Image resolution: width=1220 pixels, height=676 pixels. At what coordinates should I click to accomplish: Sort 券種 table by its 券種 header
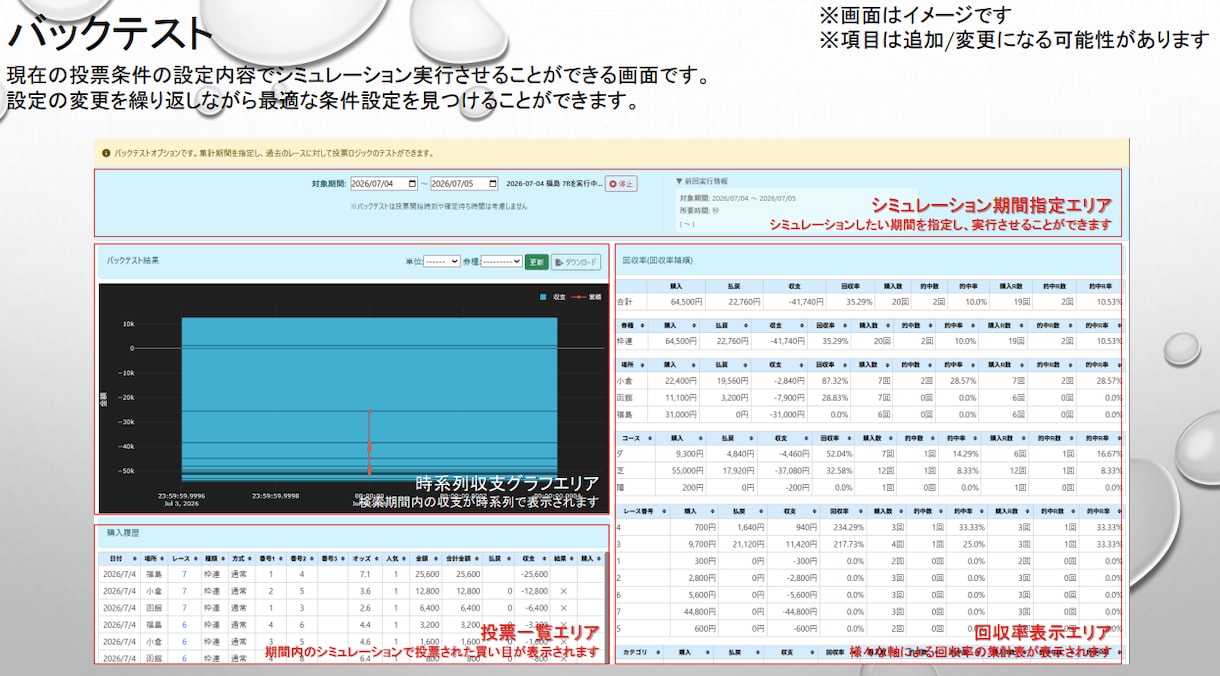click(631, 324)
